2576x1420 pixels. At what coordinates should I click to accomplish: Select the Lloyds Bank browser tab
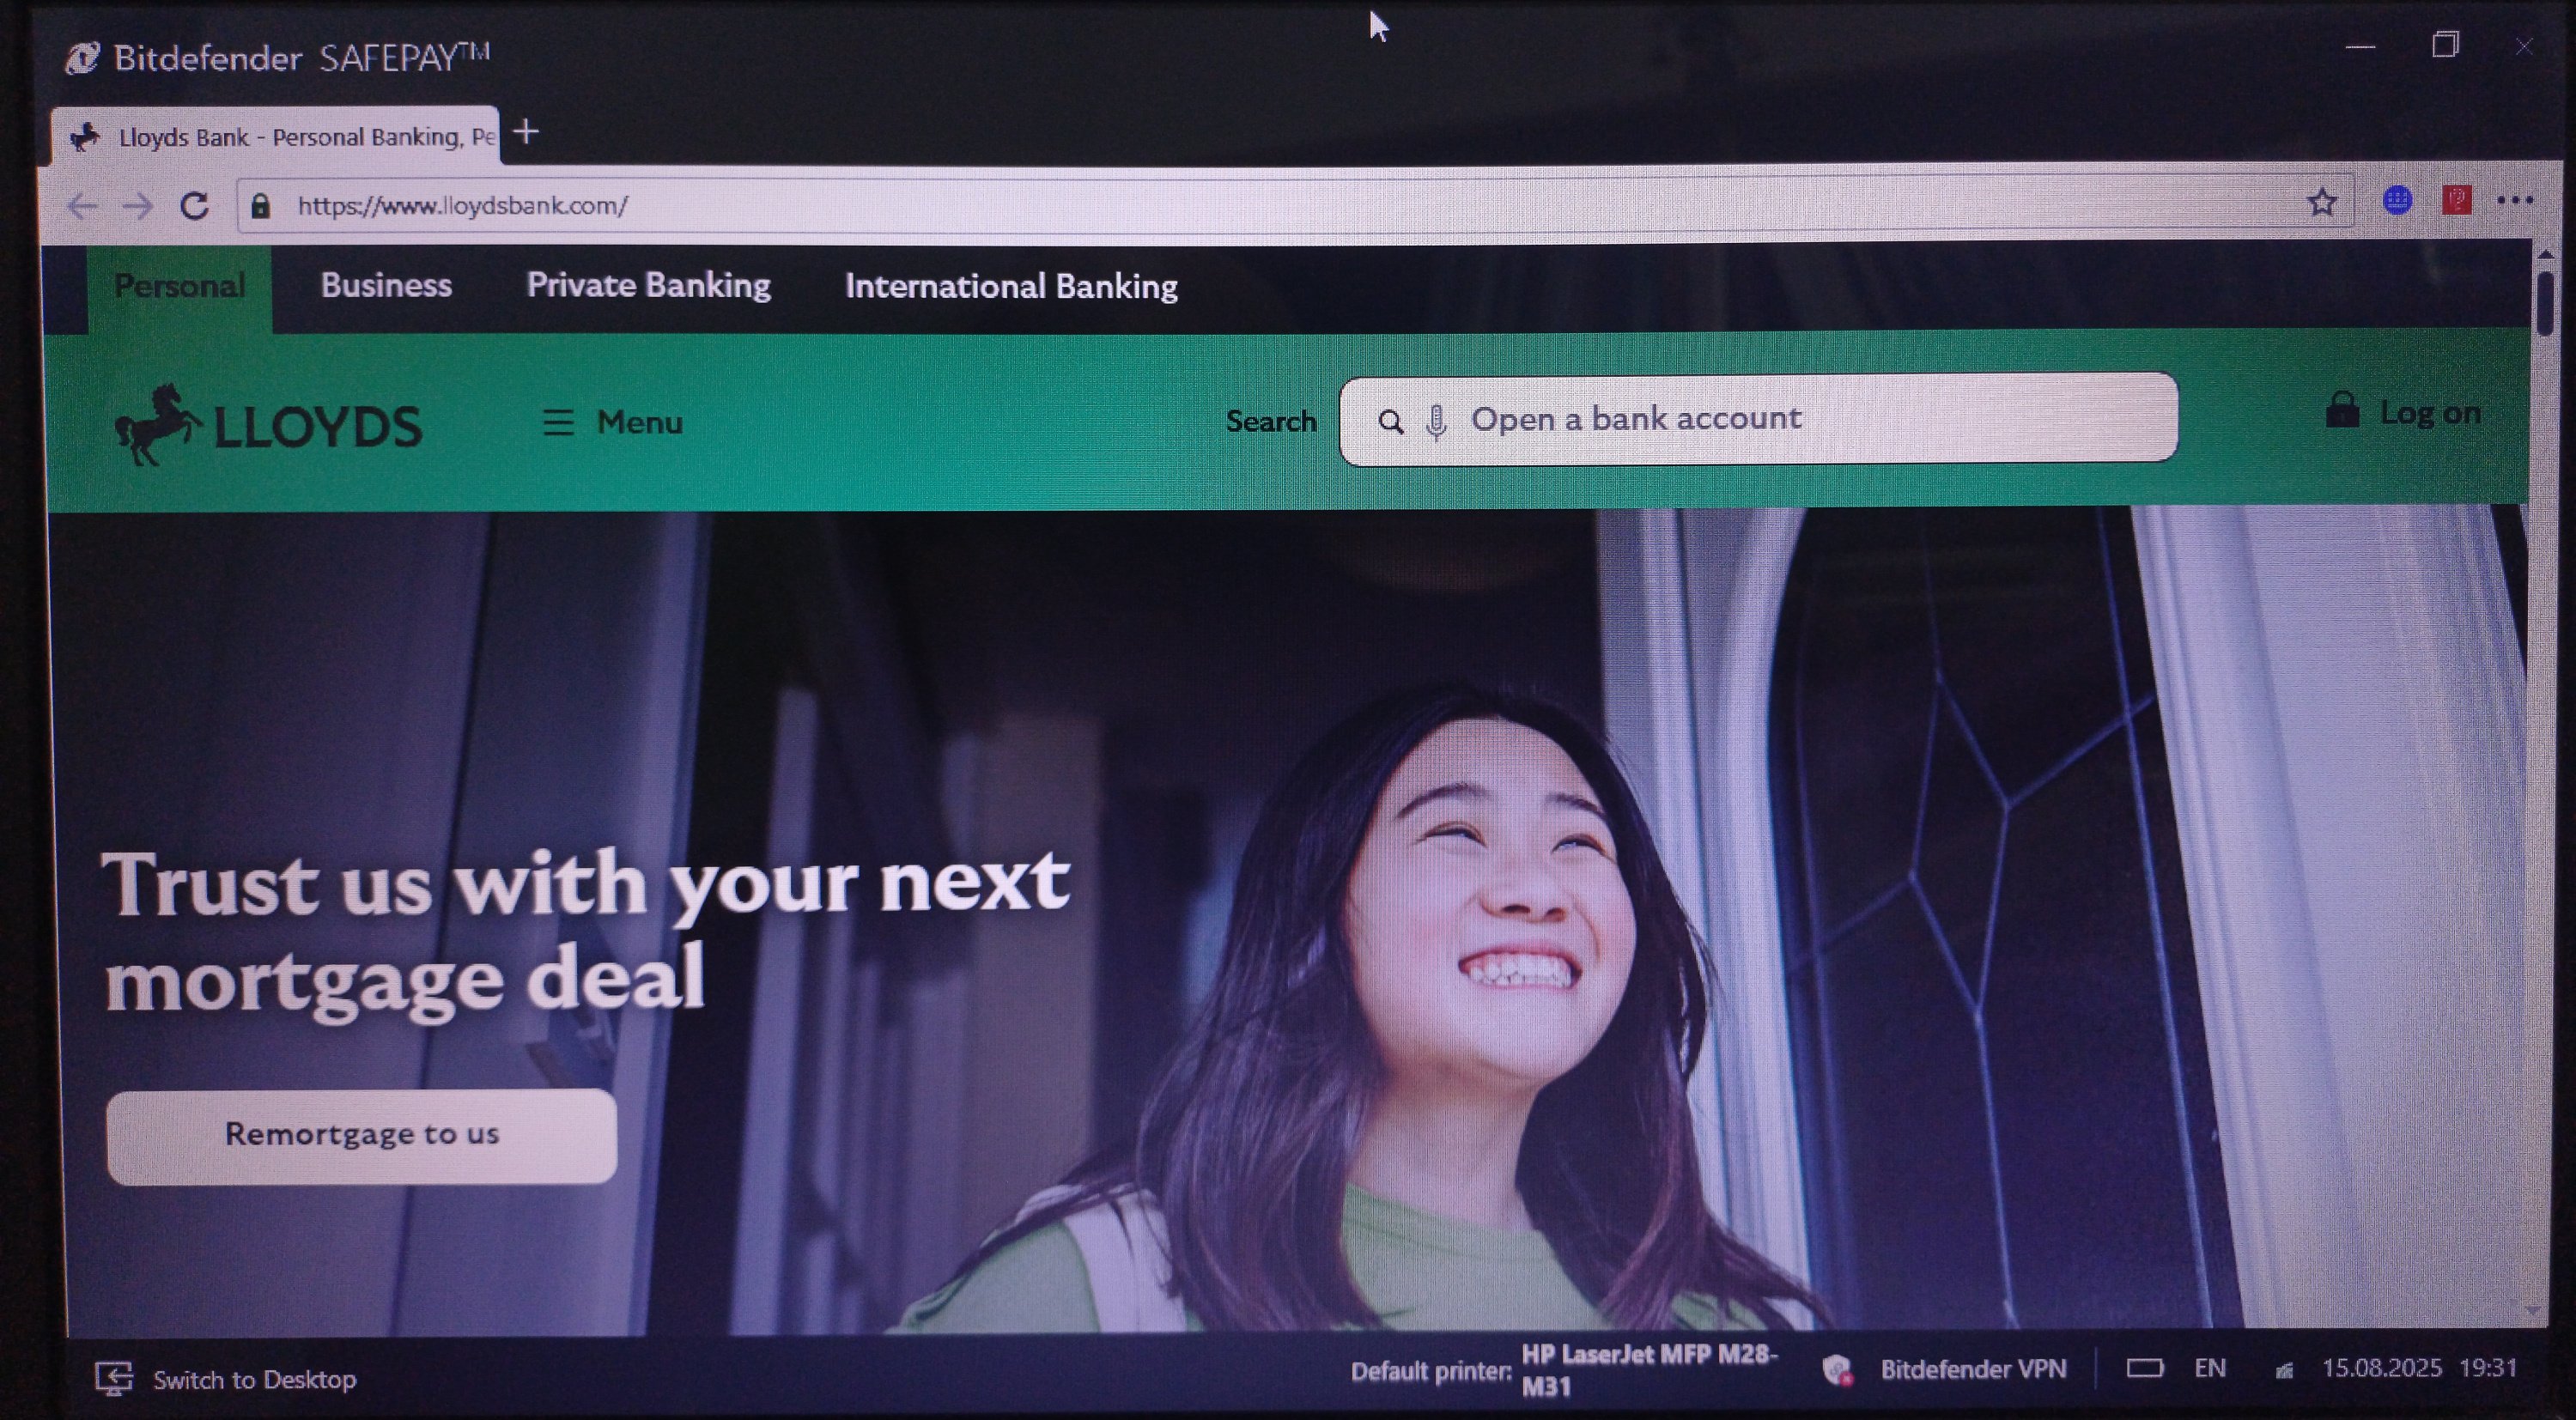[x=276, y=137]
